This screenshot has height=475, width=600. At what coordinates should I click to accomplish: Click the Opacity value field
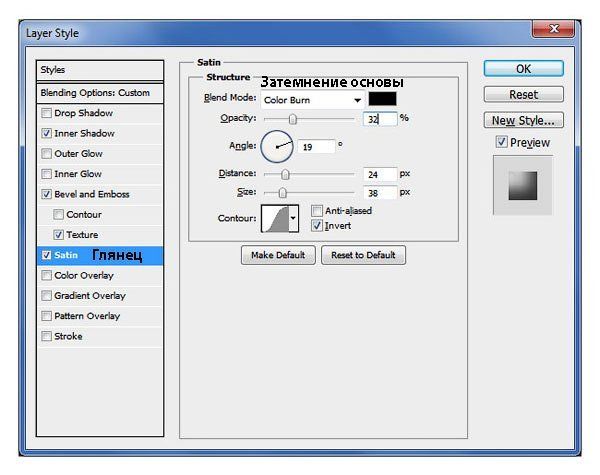(x=380, y=119)
